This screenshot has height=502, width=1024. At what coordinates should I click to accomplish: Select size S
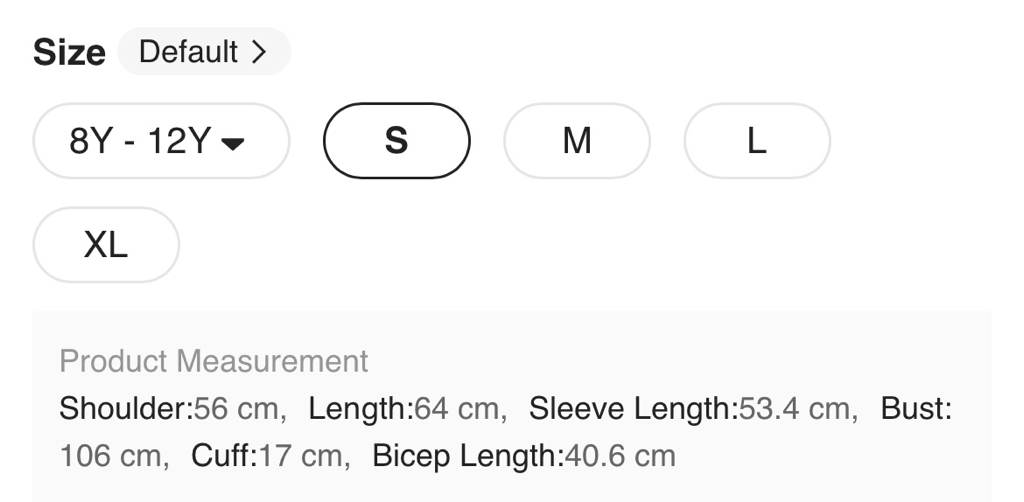tap(396, 141)
